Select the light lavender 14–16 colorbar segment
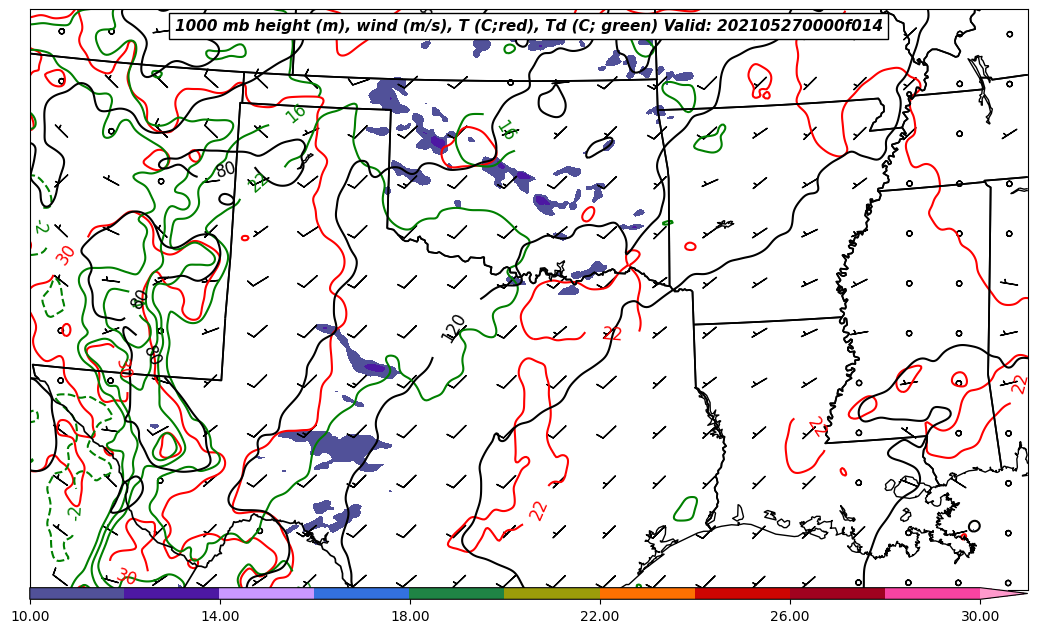 (267, 593)
